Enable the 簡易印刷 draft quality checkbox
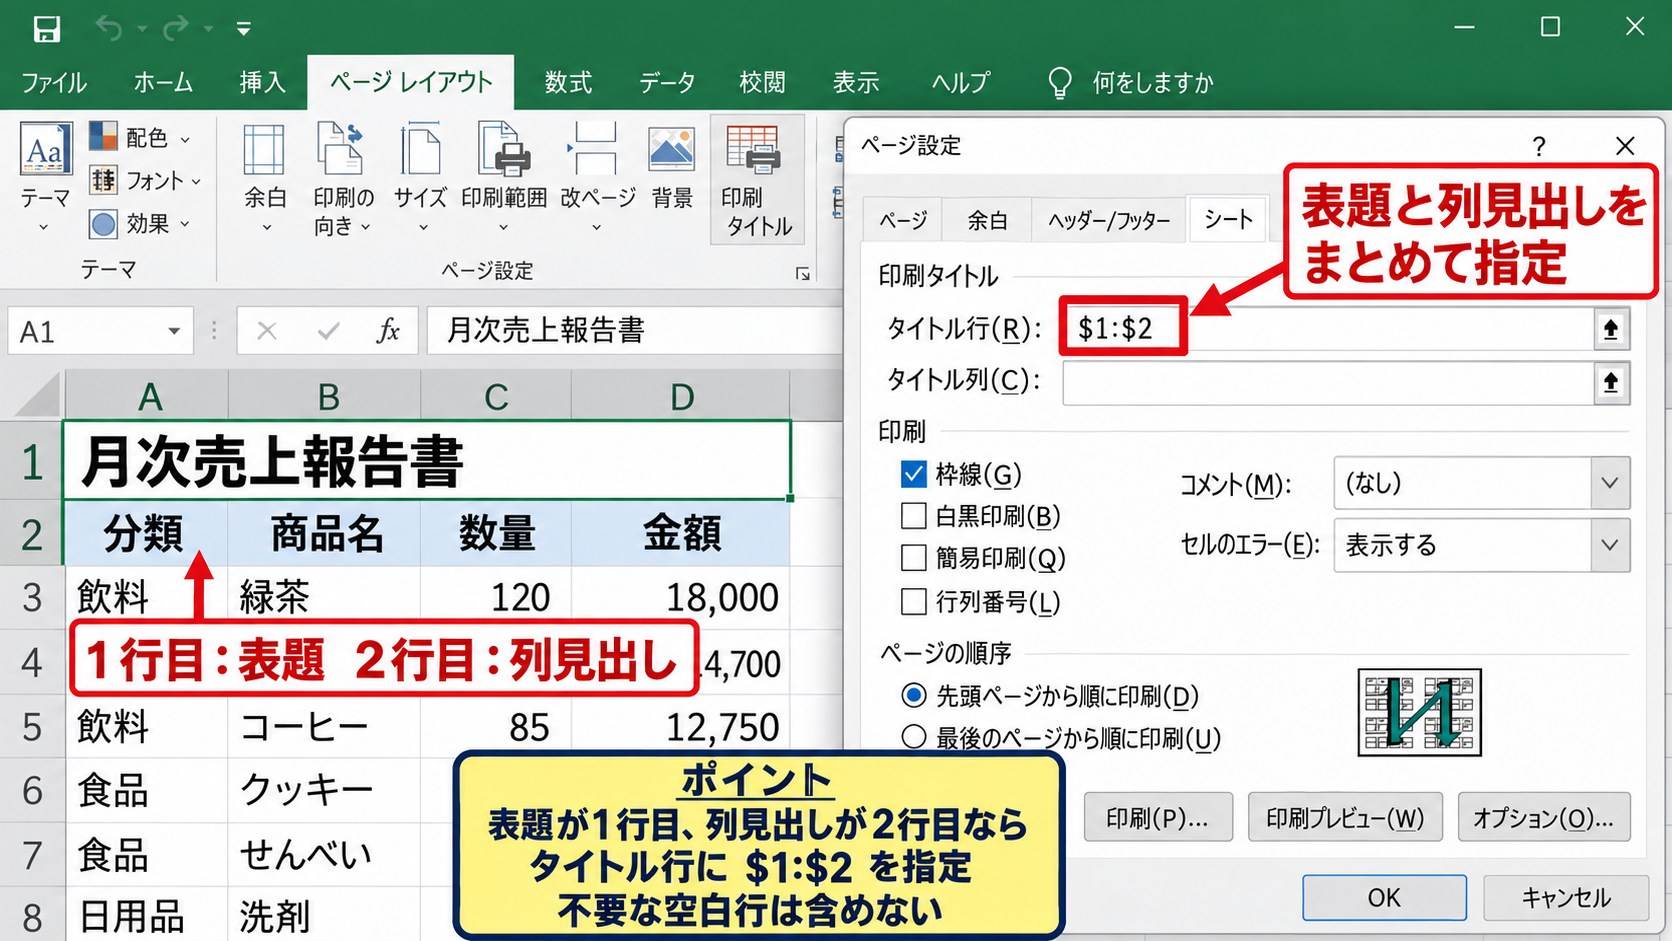 click(x=913, y=558)
